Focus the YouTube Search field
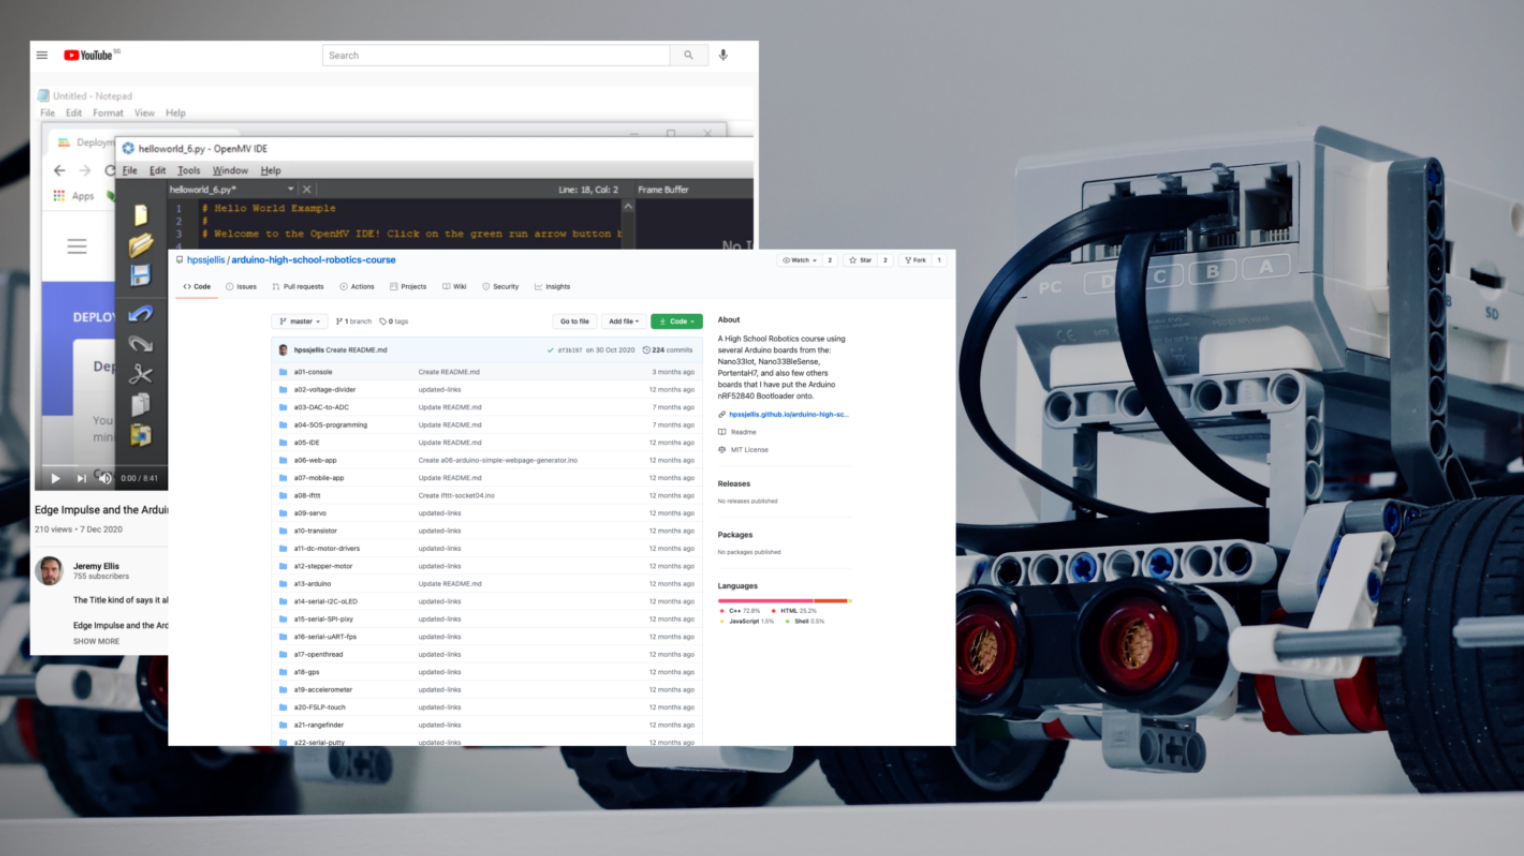This screenshot has height=856, width=1524. coord(496,55)
